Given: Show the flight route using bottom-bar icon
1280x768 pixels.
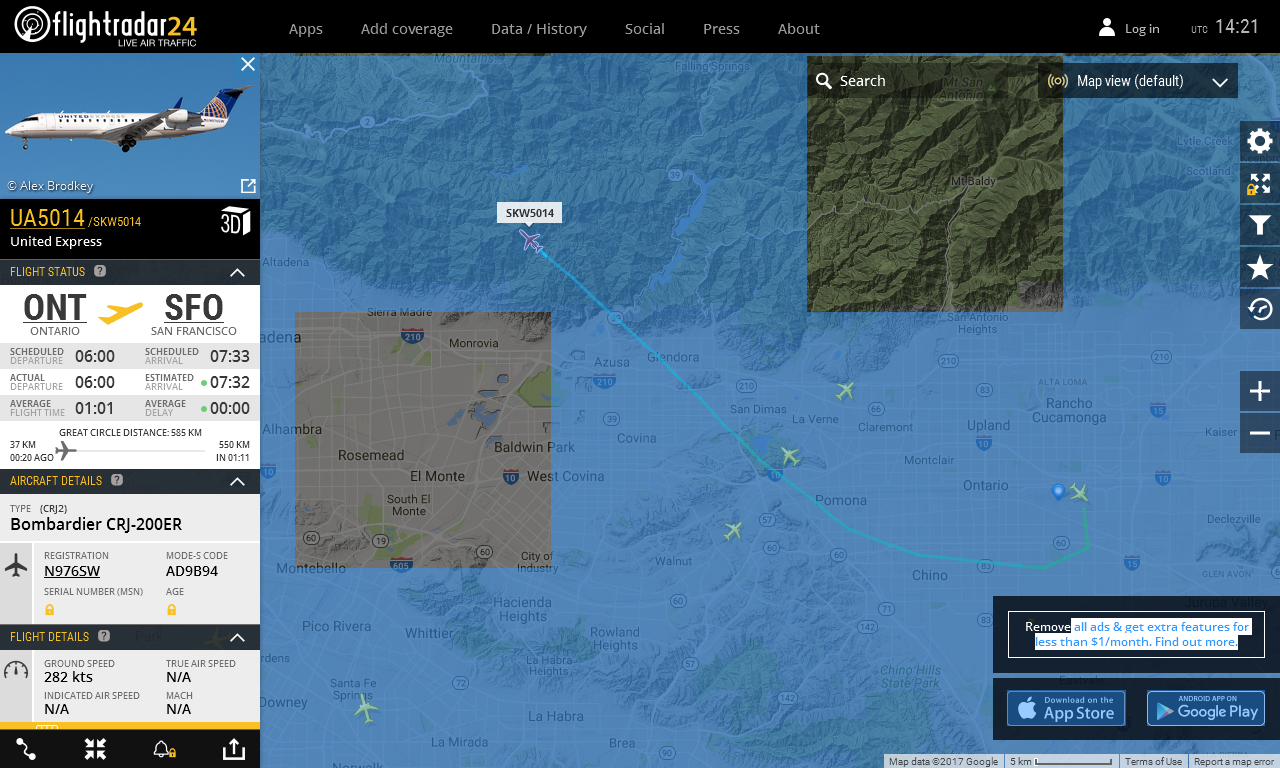Looking at the screenshot, I should (26, 749).
